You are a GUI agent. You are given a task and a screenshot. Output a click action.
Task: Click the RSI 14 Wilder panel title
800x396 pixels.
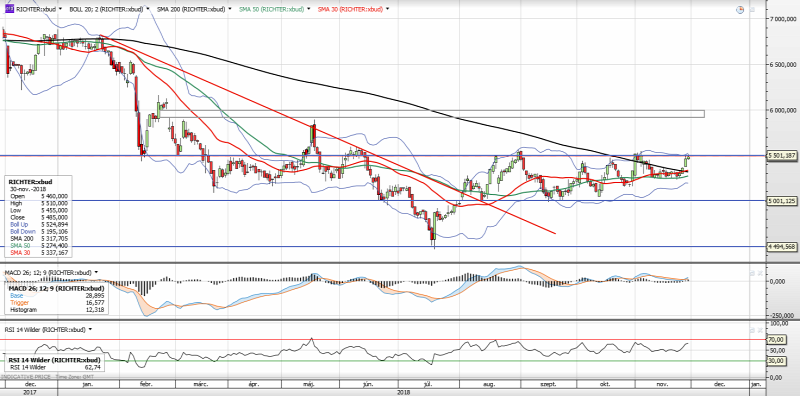click(x=45, y=329)
